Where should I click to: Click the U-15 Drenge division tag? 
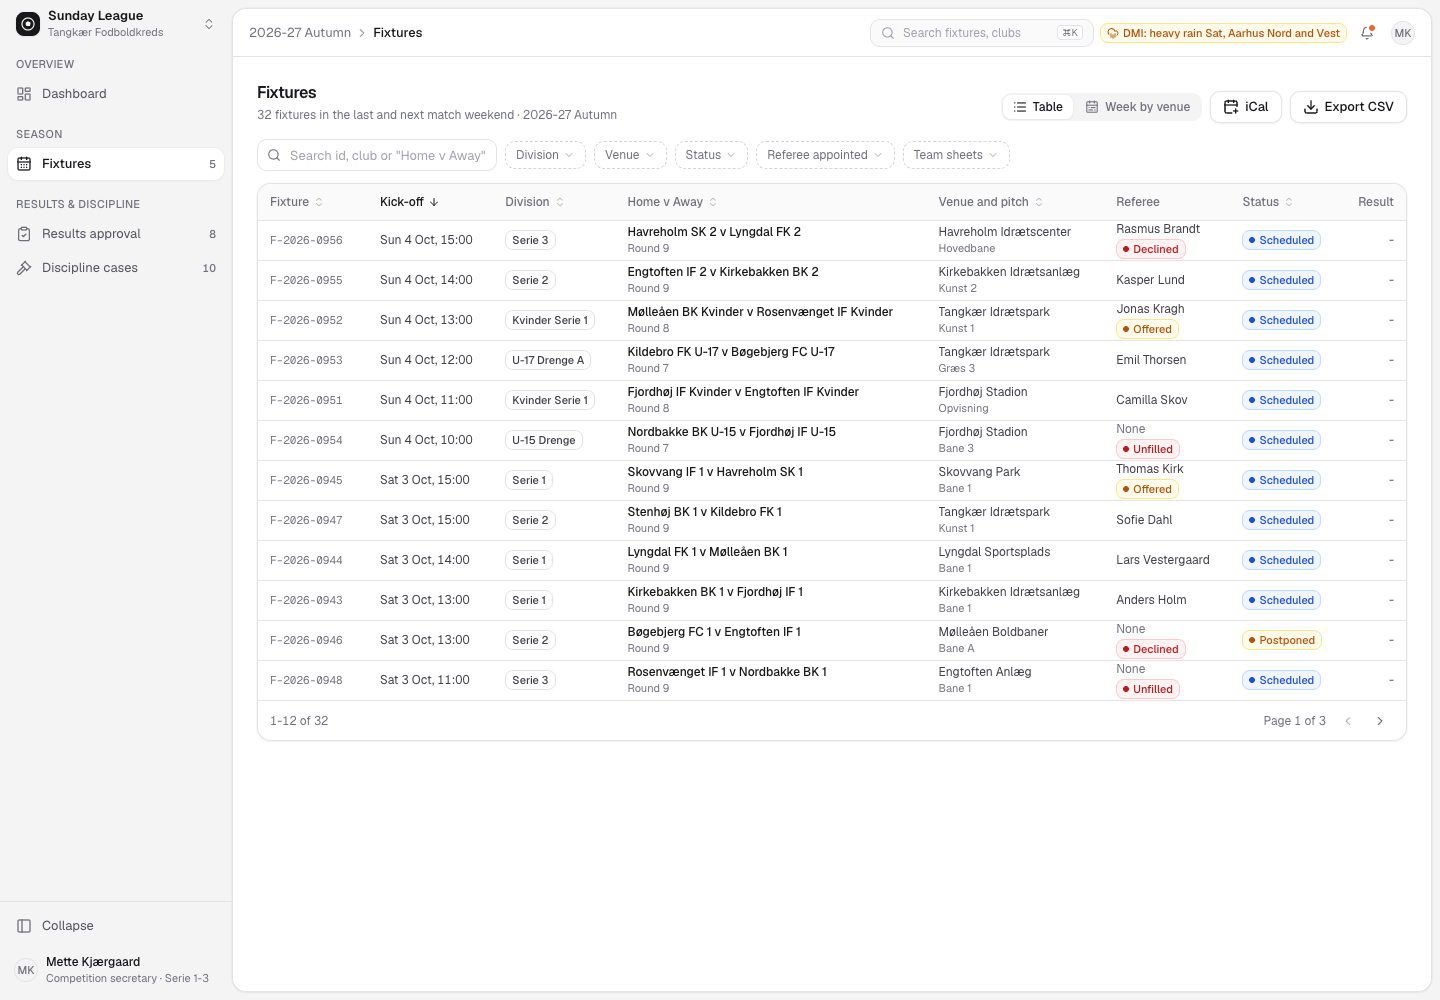click(544, 441)
